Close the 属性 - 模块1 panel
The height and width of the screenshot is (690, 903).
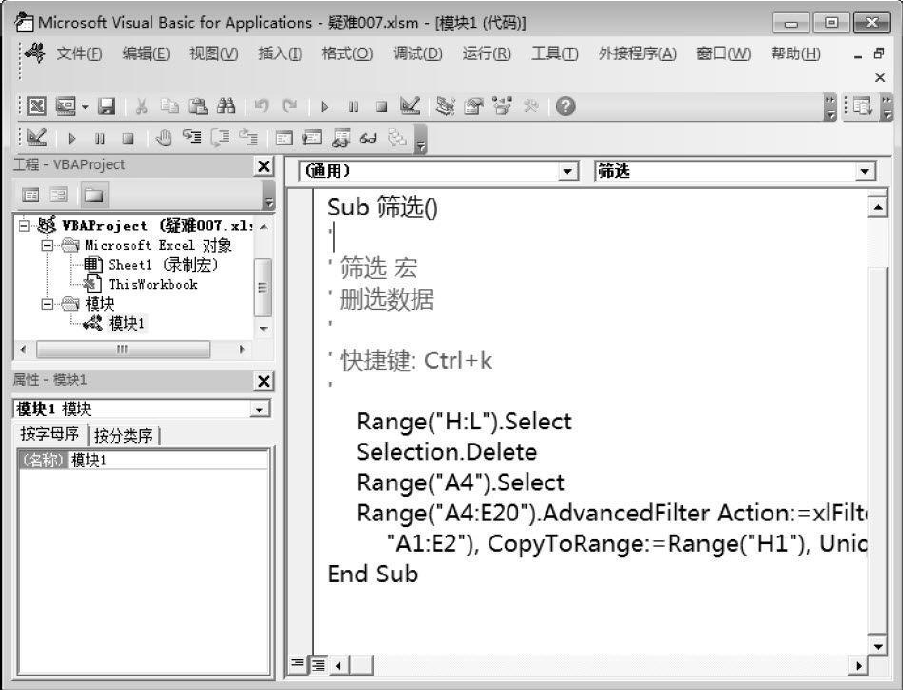tap(264, 381)
